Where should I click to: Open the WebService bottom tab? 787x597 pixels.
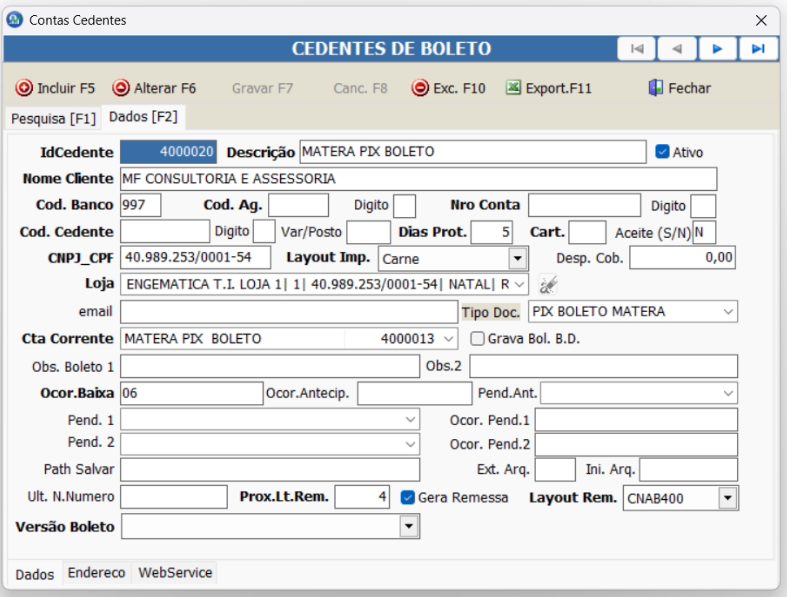175,573
